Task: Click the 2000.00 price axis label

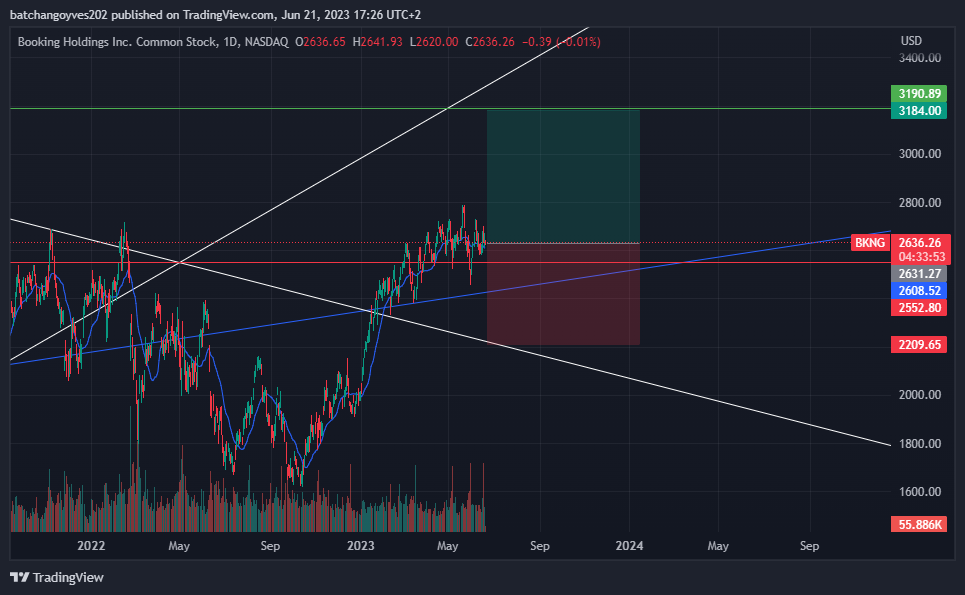Action: [x=919, y=394]
